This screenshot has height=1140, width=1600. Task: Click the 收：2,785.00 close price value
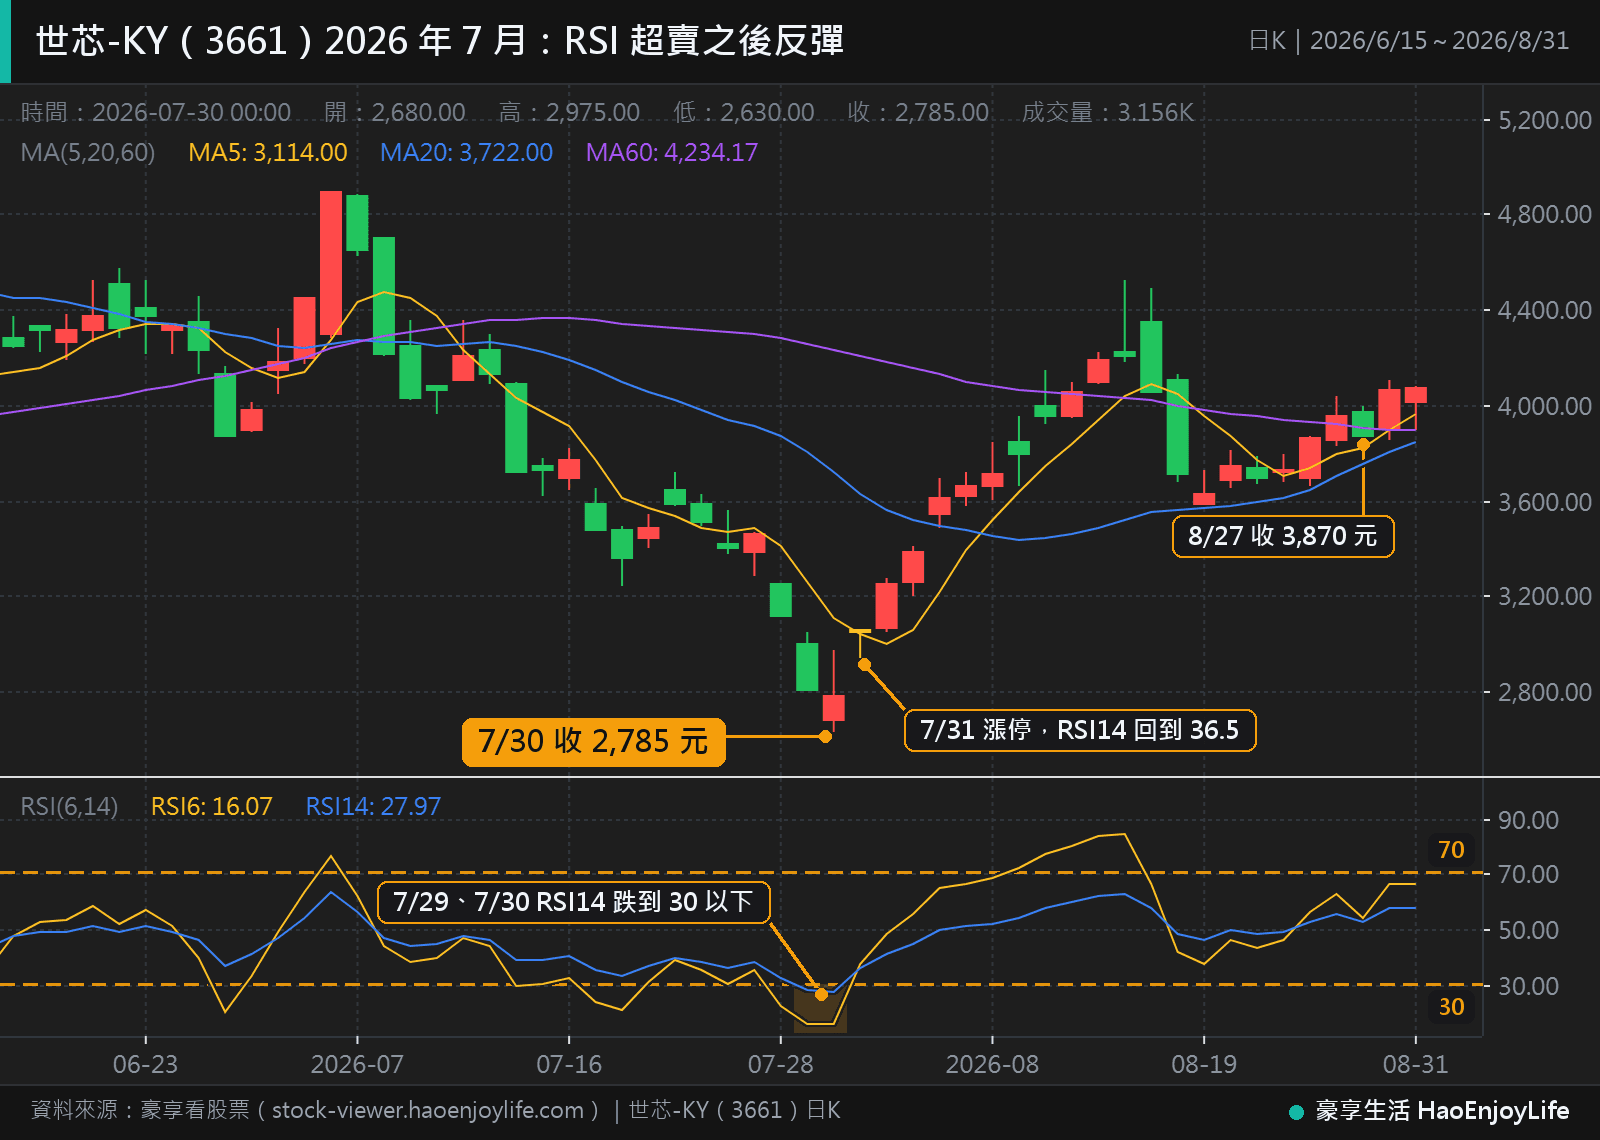(918, 112)
